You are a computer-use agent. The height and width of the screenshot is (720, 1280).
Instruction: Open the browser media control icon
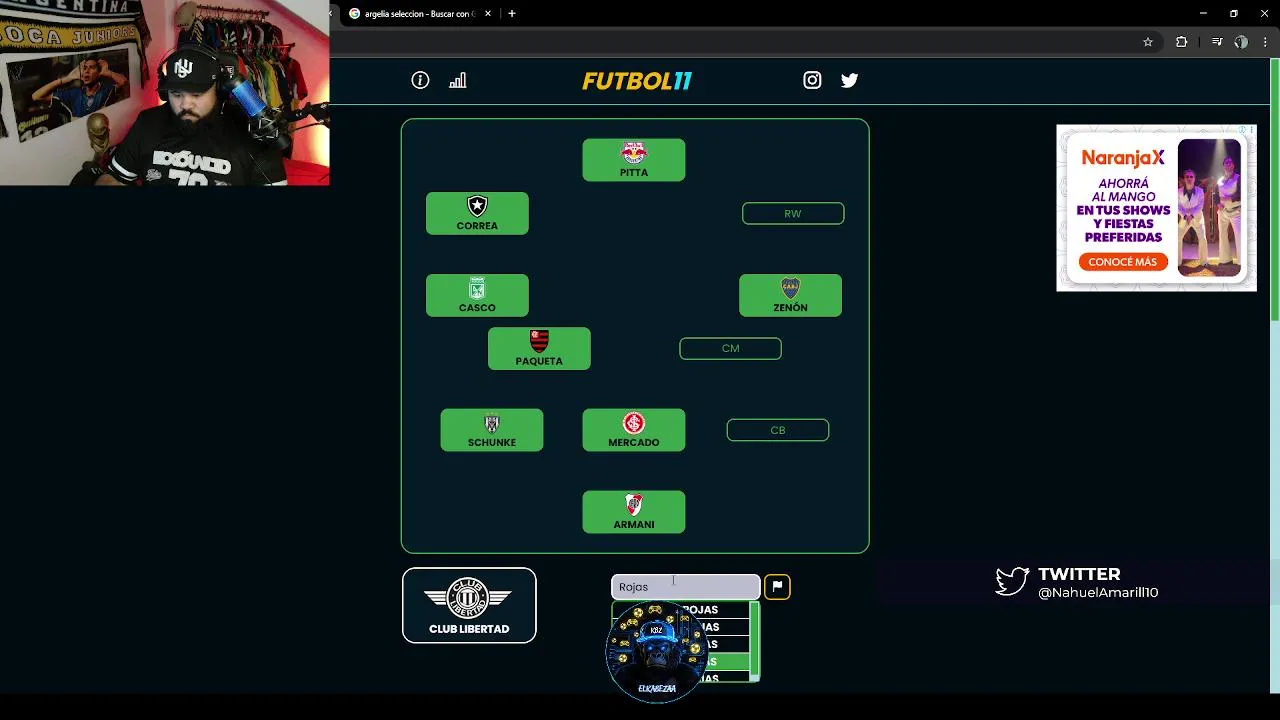pos(1217,42)
